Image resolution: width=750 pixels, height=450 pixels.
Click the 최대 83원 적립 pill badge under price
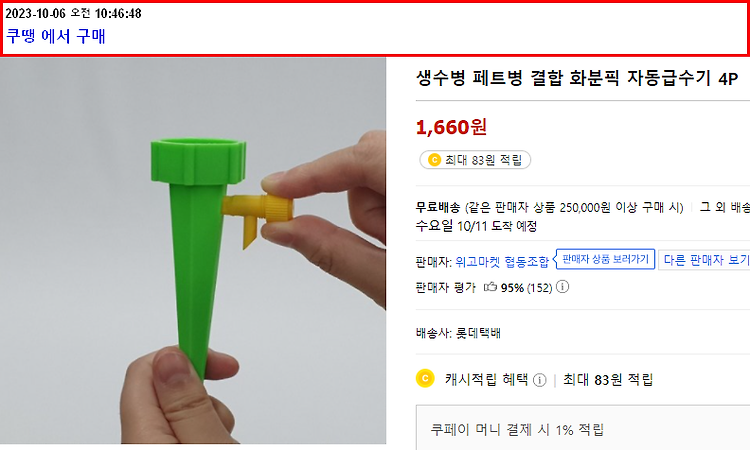click(475, 160)
